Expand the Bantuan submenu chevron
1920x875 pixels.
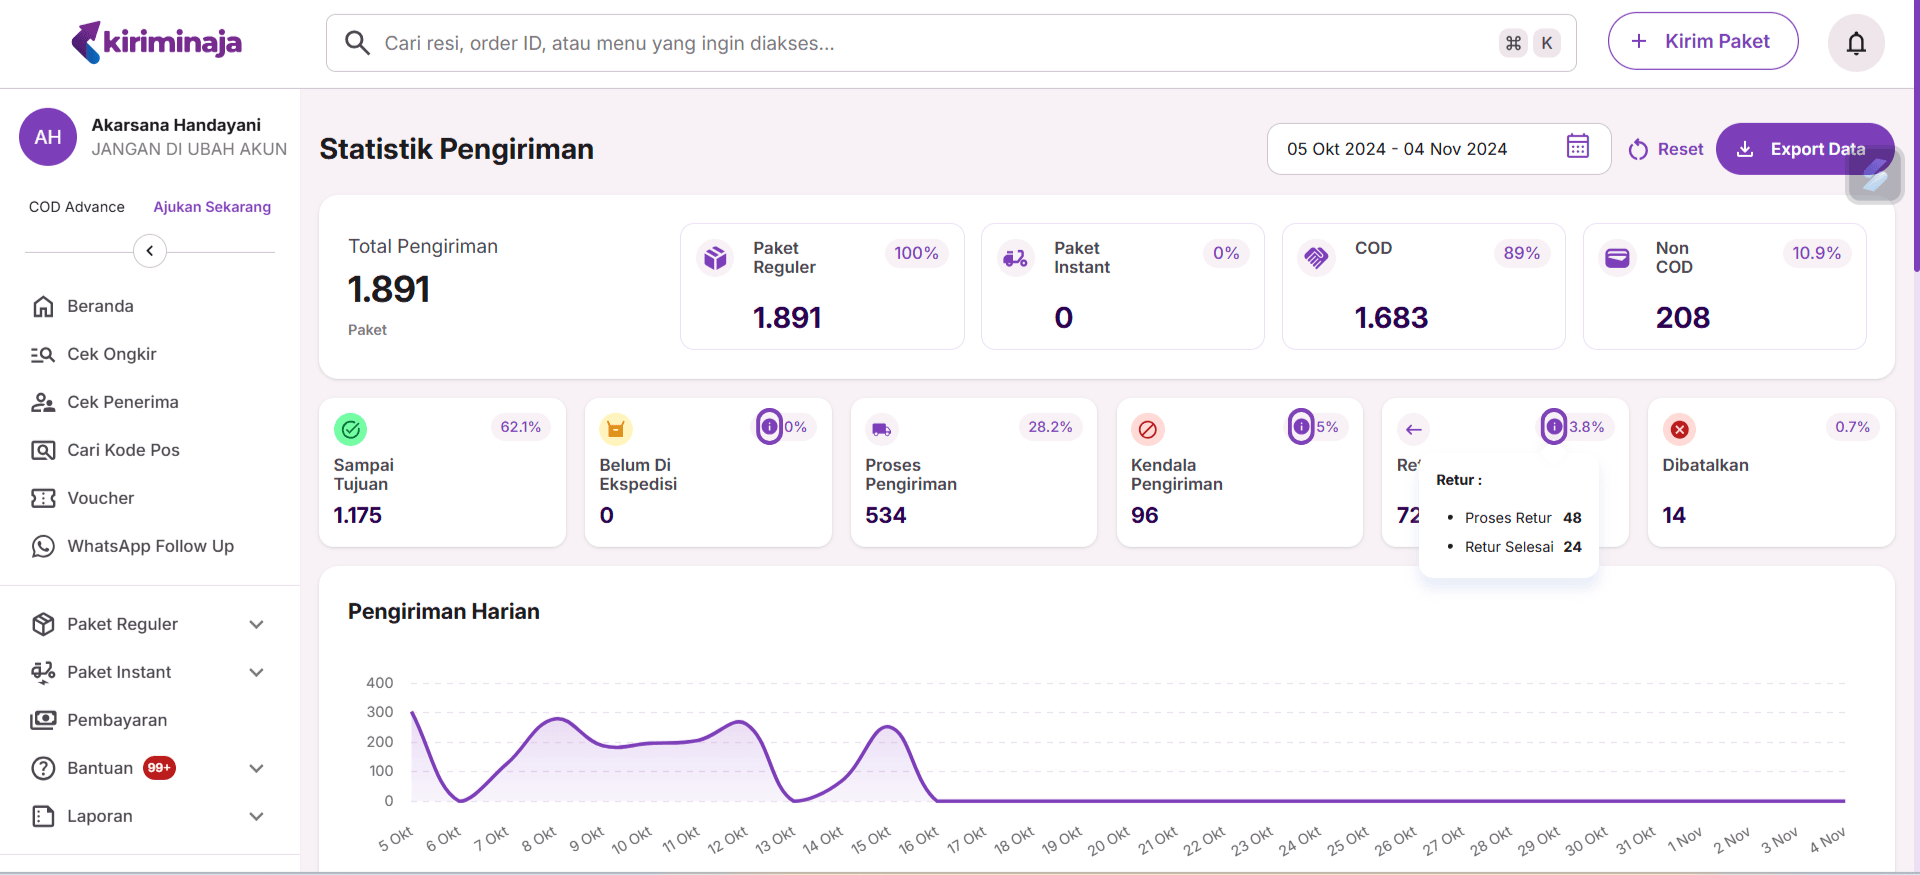[256, 768]
